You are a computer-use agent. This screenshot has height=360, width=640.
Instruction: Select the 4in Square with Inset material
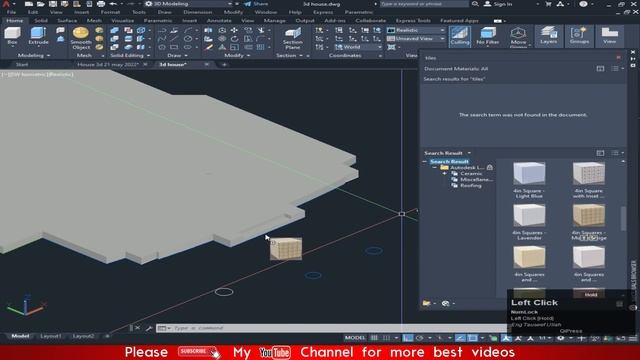click(588, 180)
